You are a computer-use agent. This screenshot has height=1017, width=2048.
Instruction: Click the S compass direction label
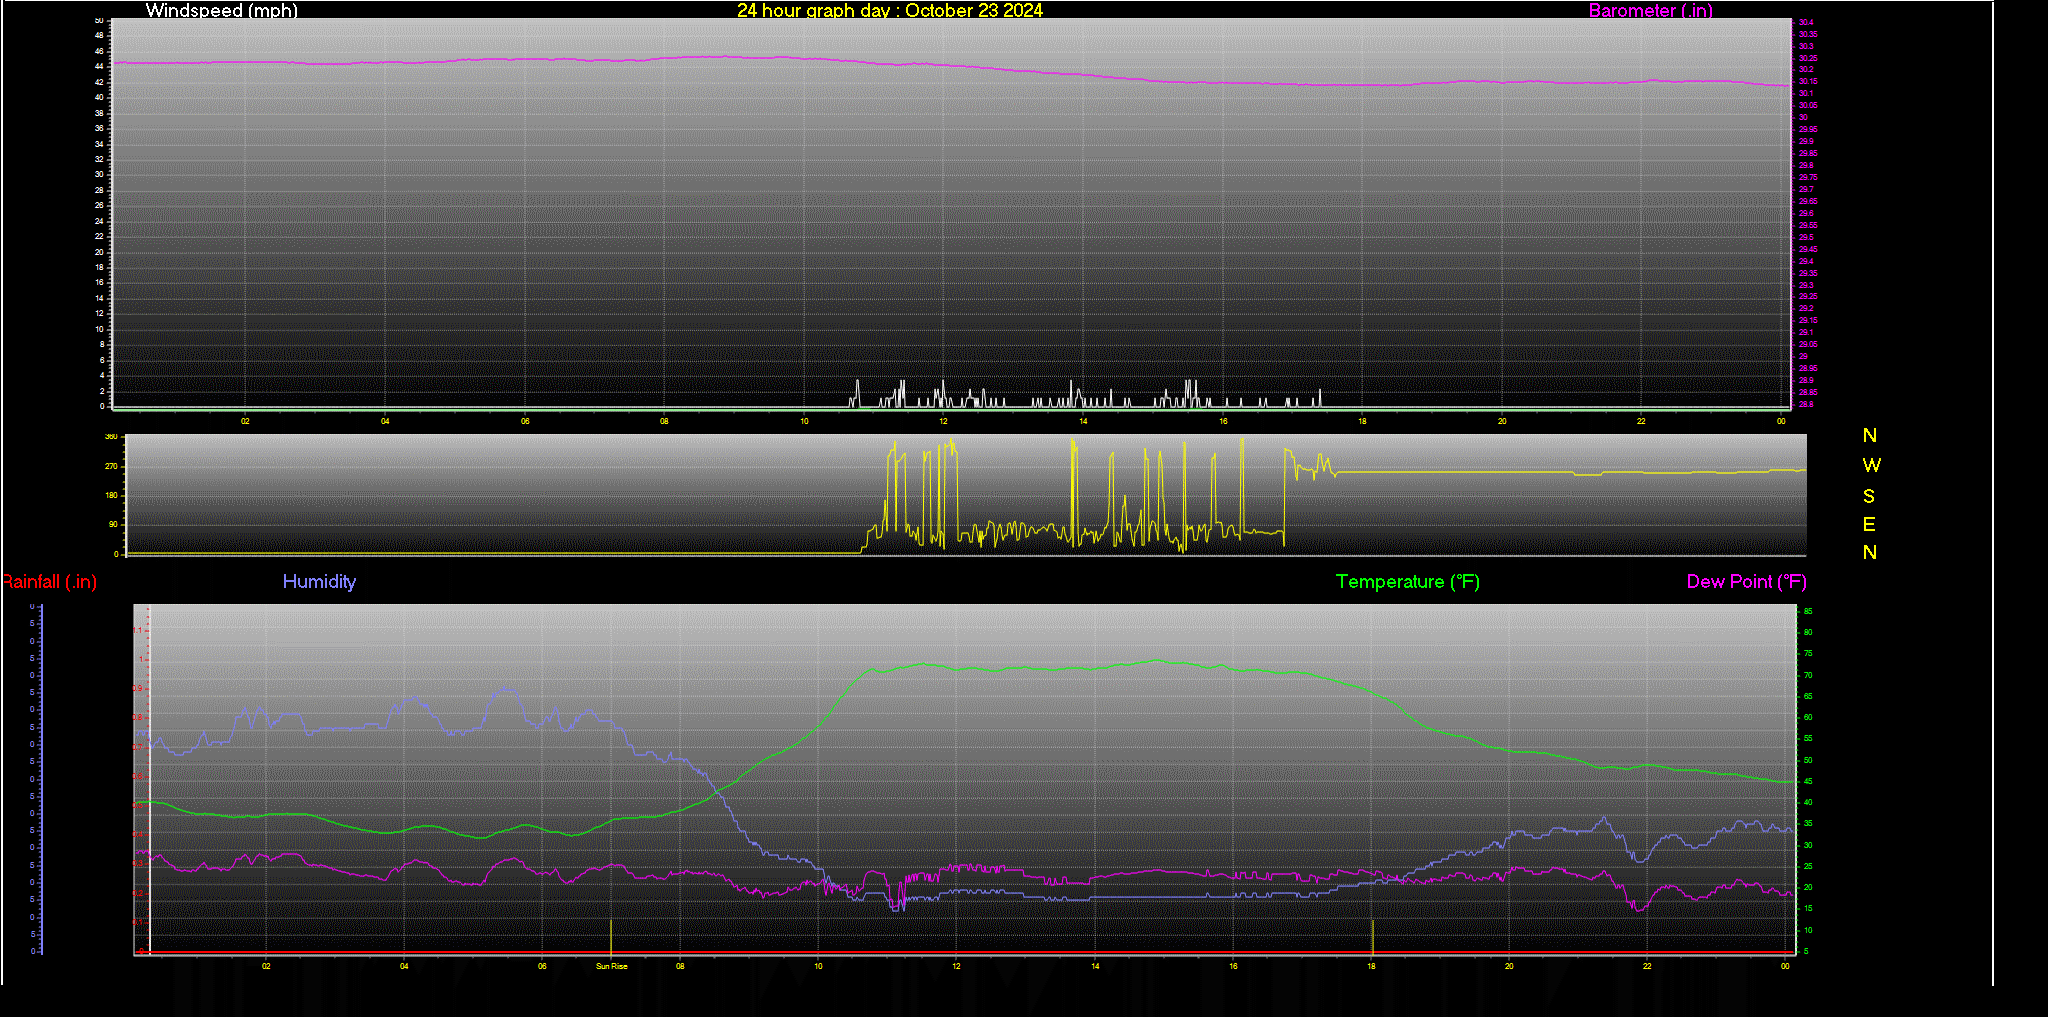(x=1869, y=496)
